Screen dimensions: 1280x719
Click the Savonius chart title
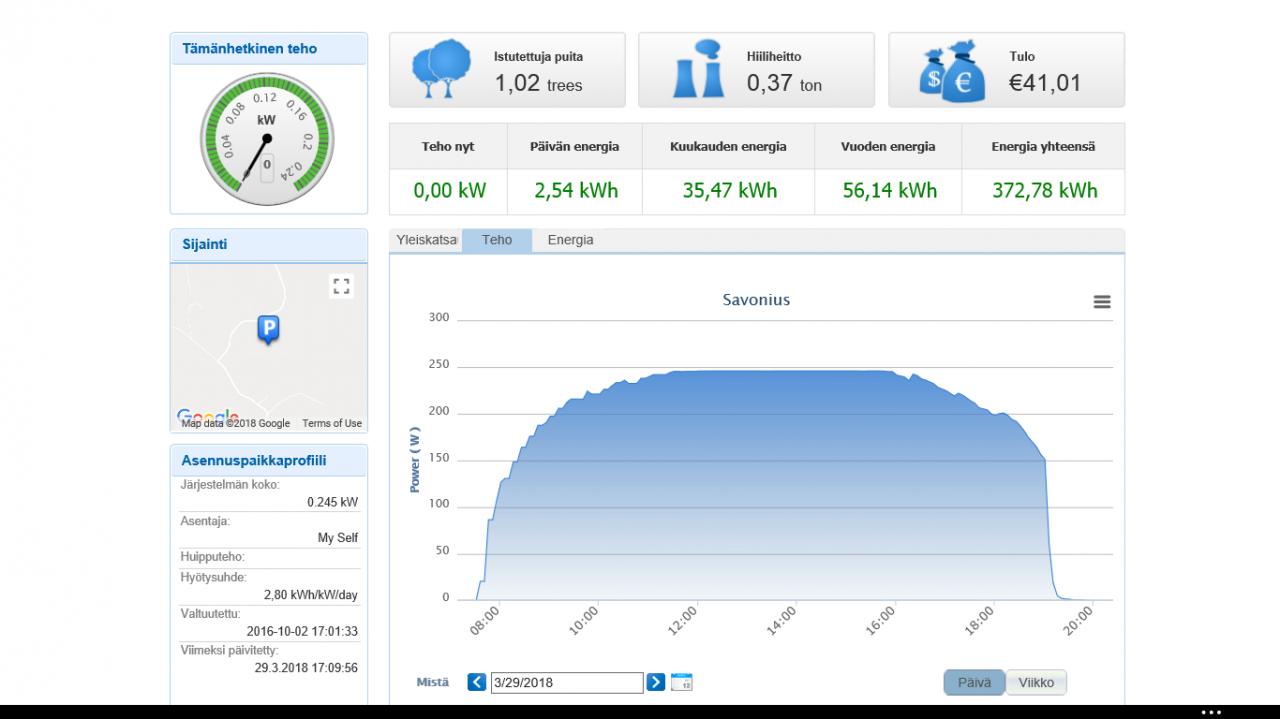pyautogui.click(x=756, y=300)
